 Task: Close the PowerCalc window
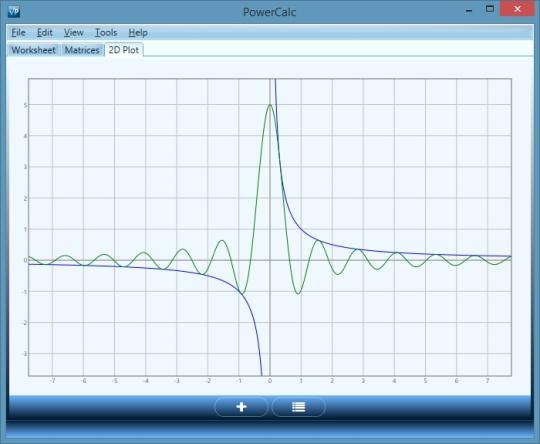tap(517, 9)
